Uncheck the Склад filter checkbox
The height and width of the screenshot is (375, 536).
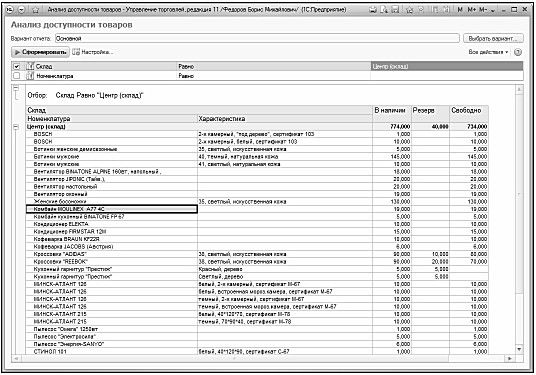16,66
